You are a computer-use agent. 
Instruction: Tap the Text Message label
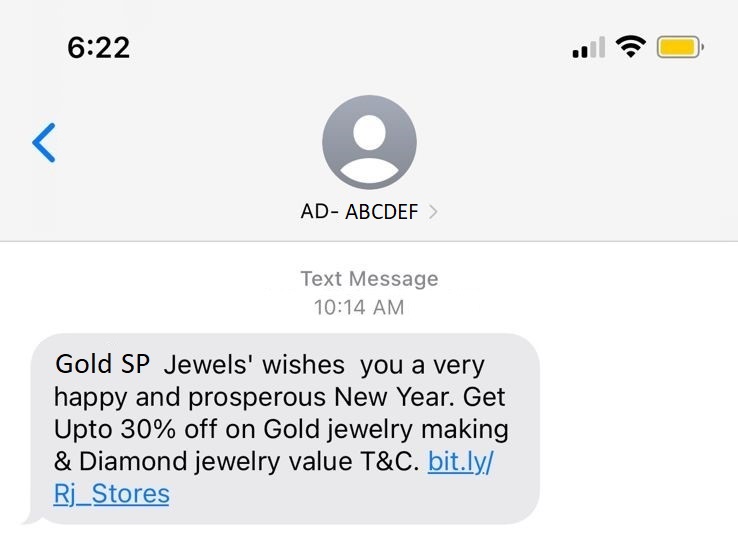point(369,279)
